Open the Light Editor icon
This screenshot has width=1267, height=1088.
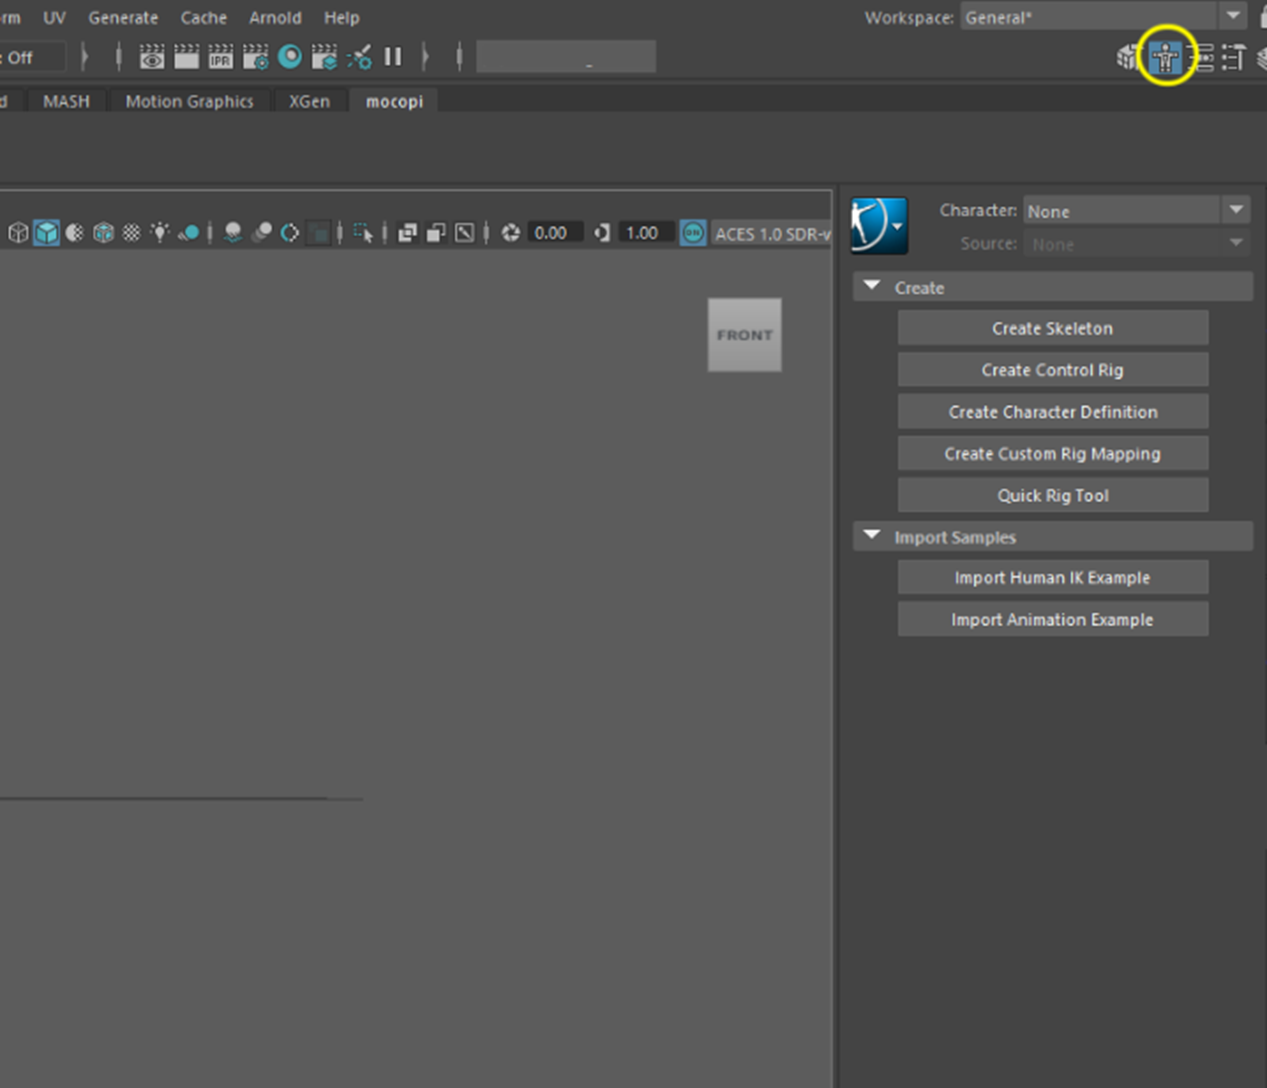coord(359,58)
